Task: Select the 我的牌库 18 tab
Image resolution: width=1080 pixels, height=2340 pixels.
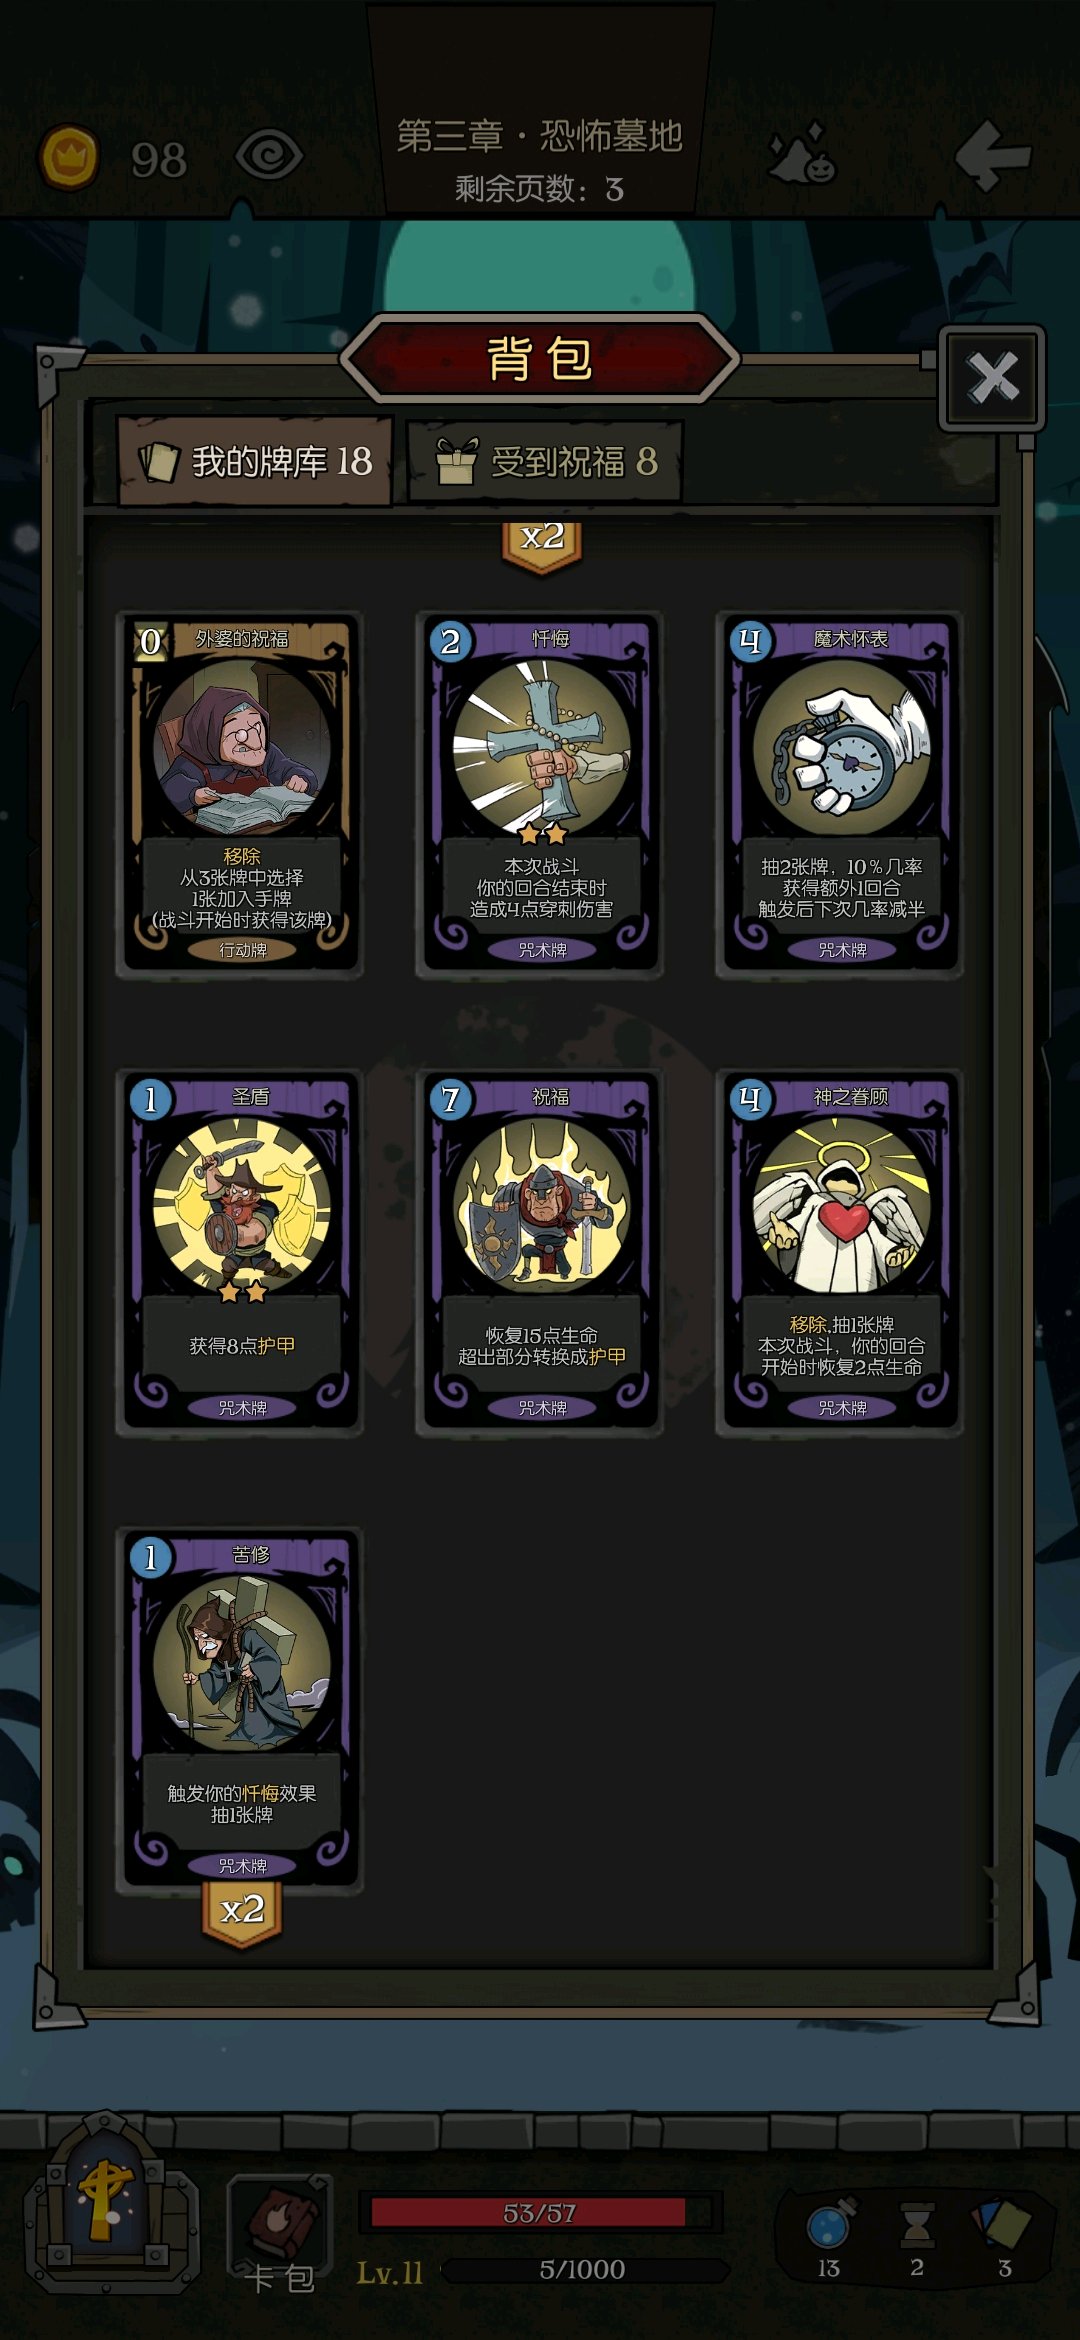Action: (255, 461)
